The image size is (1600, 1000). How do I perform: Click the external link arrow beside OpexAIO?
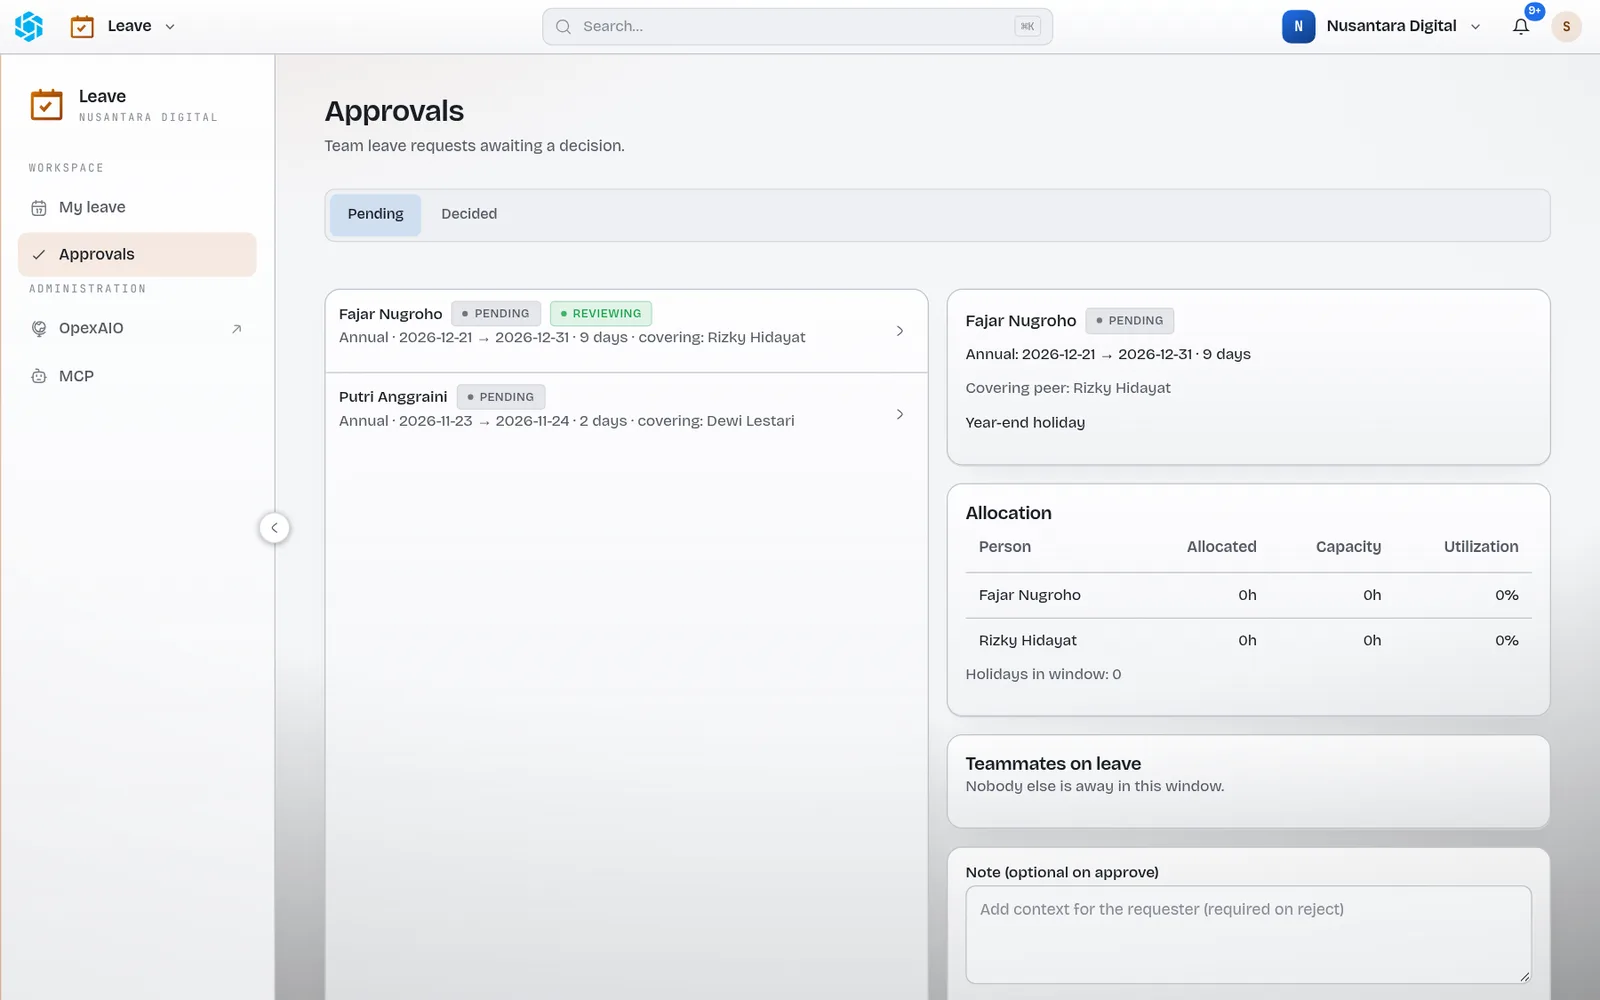(237, 329)
